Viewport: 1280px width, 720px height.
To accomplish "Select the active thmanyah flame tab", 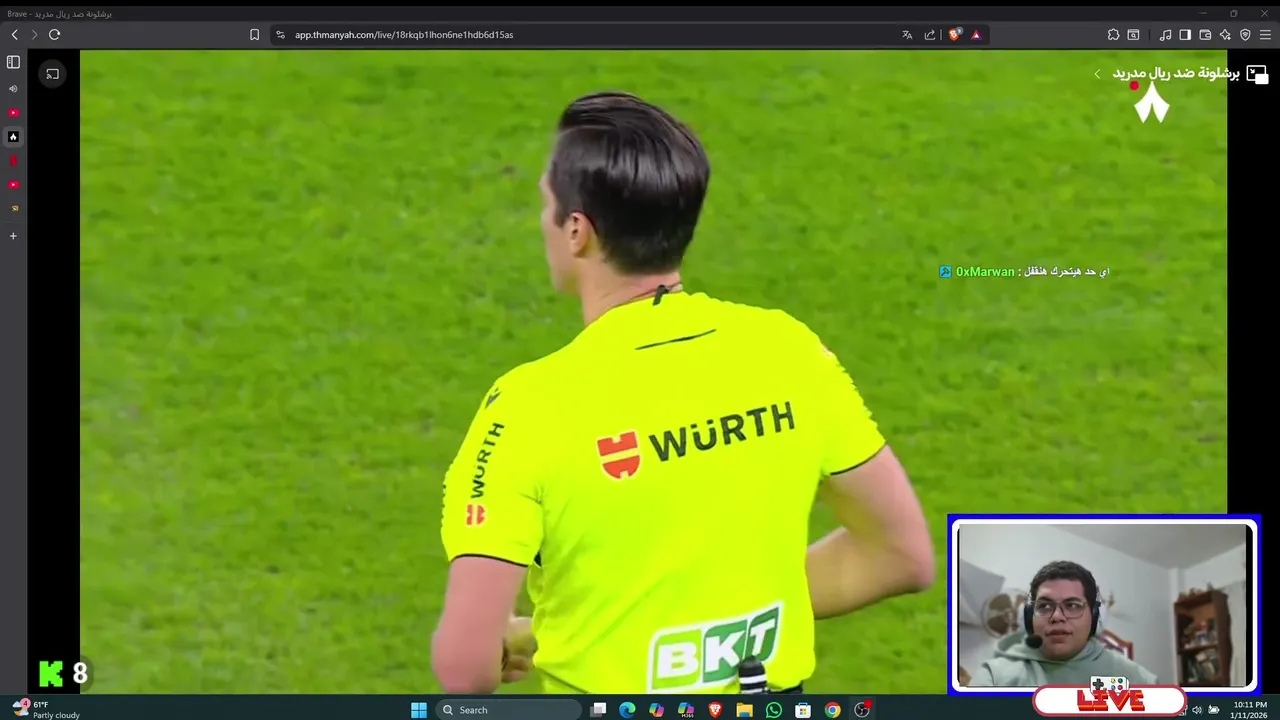I will pos(13,136).
